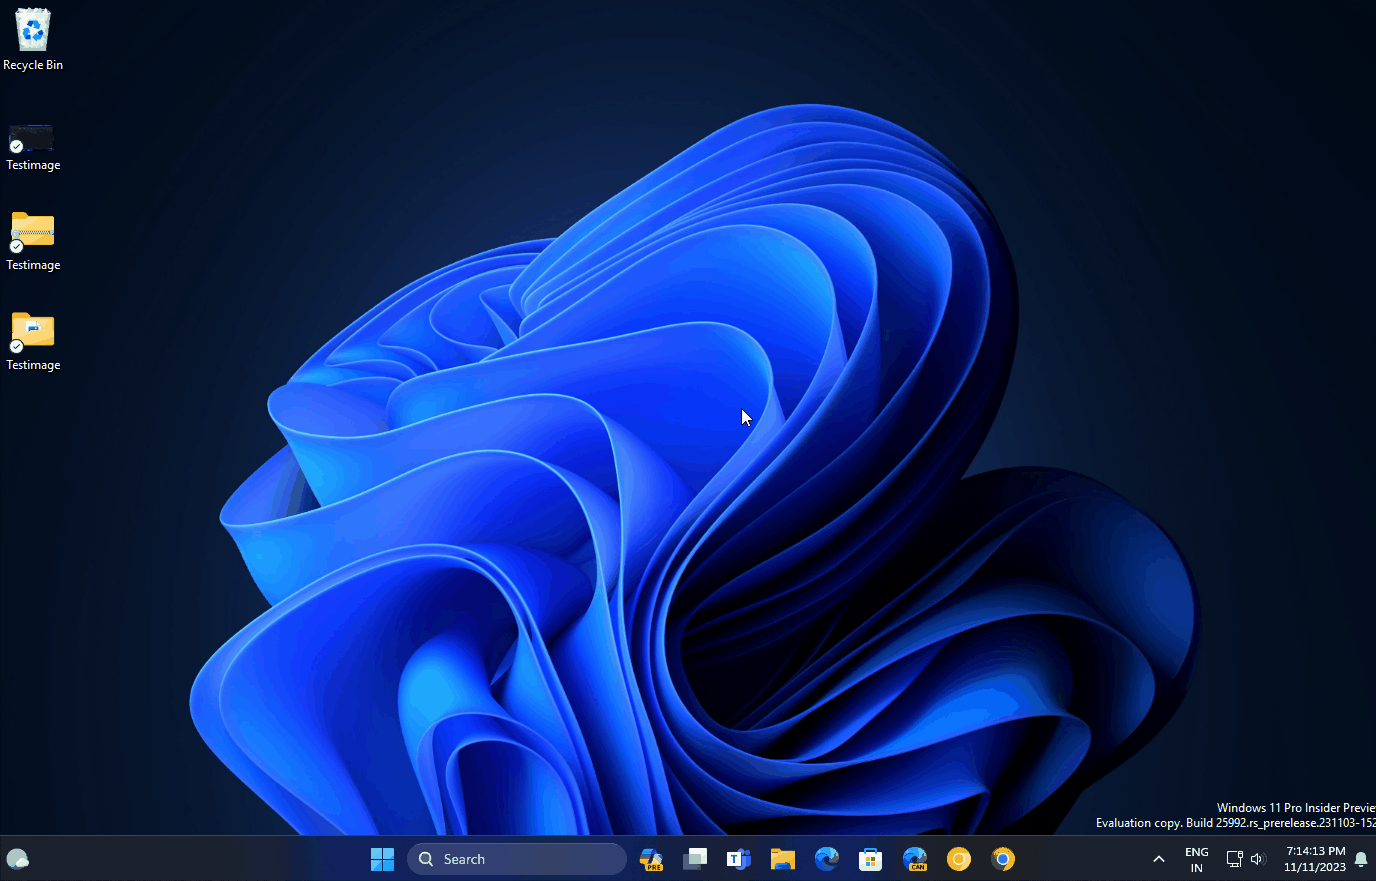The height and width of the screenshot is (881, 1376).
Task: Open notifications via the bell icon
Action: point(1361,859)
